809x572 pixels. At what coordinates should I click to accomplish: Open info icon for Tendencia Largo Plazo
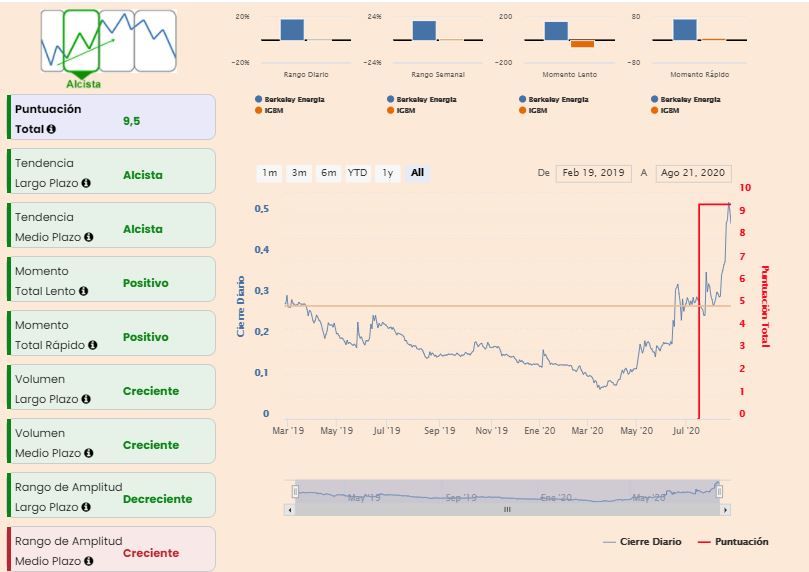(86, 184)
